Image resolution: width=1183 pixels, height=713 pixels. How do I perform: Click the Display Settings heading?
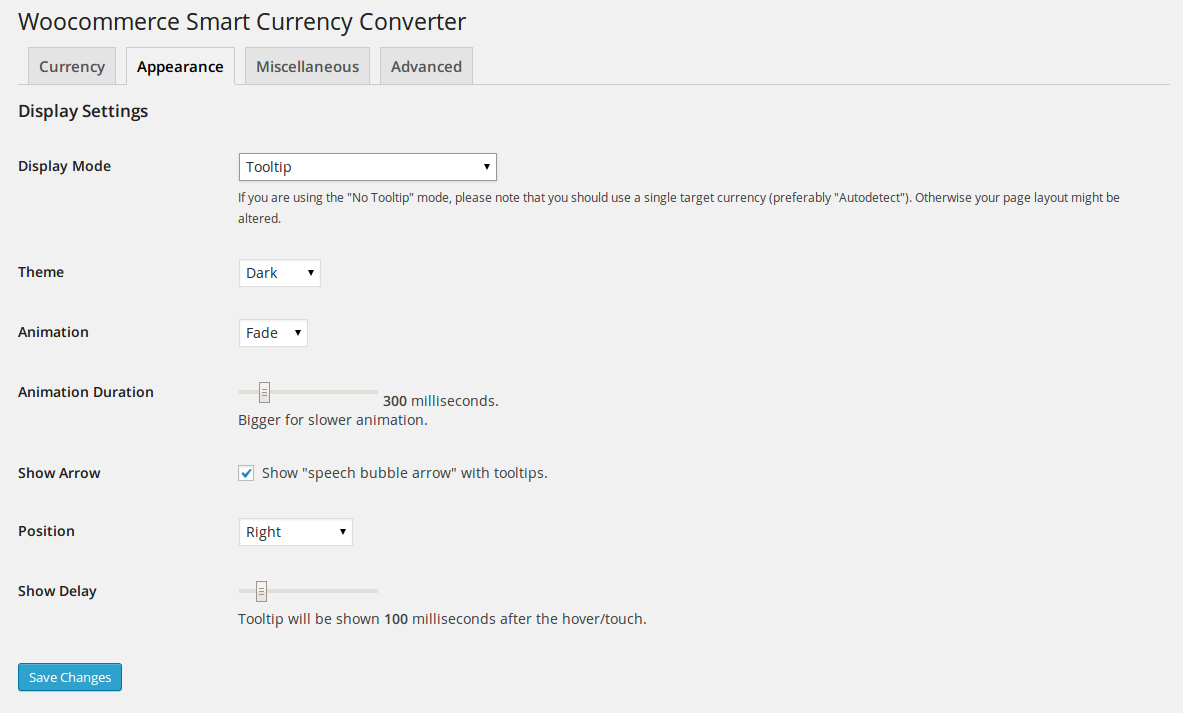[x=83, y=111]
